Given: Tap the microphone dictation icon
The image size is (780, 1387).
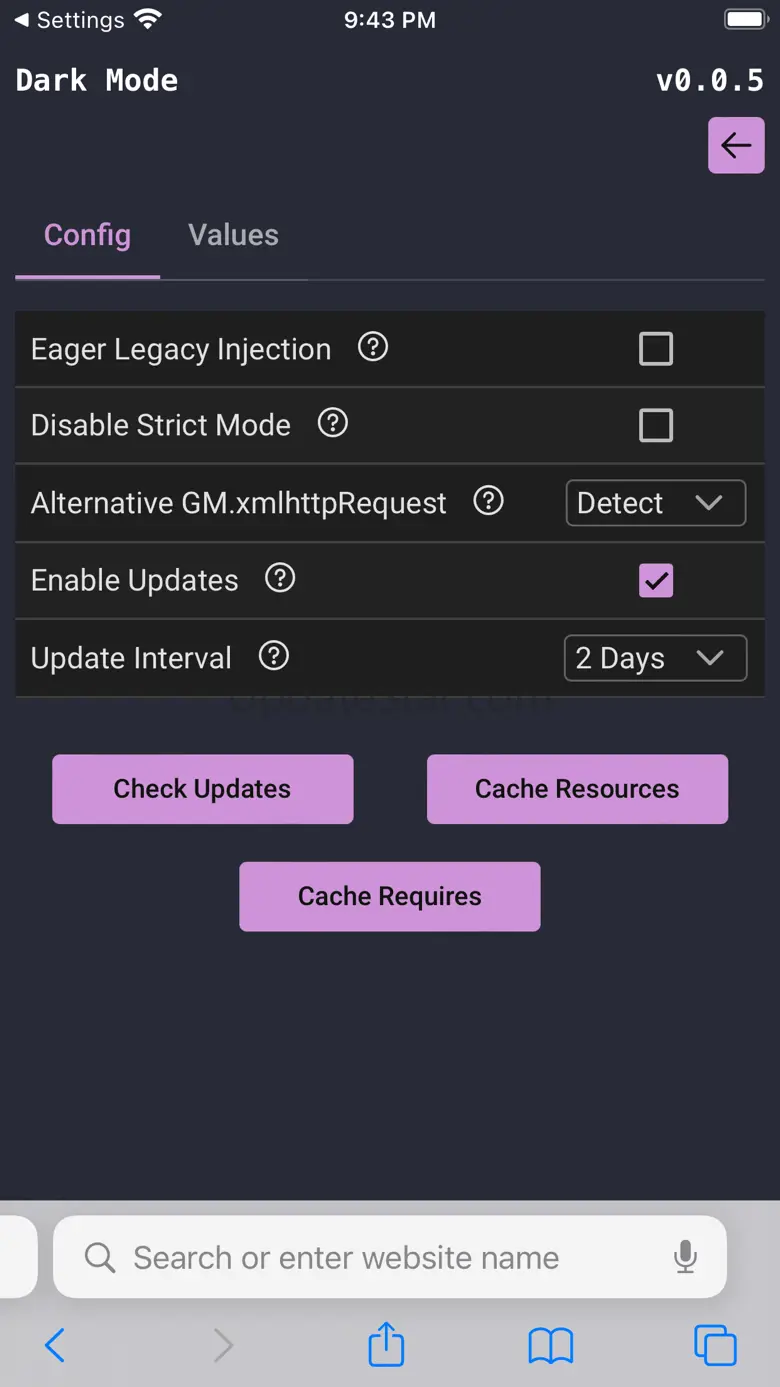Looking at the screenshot, I should tap(685, 1257).
